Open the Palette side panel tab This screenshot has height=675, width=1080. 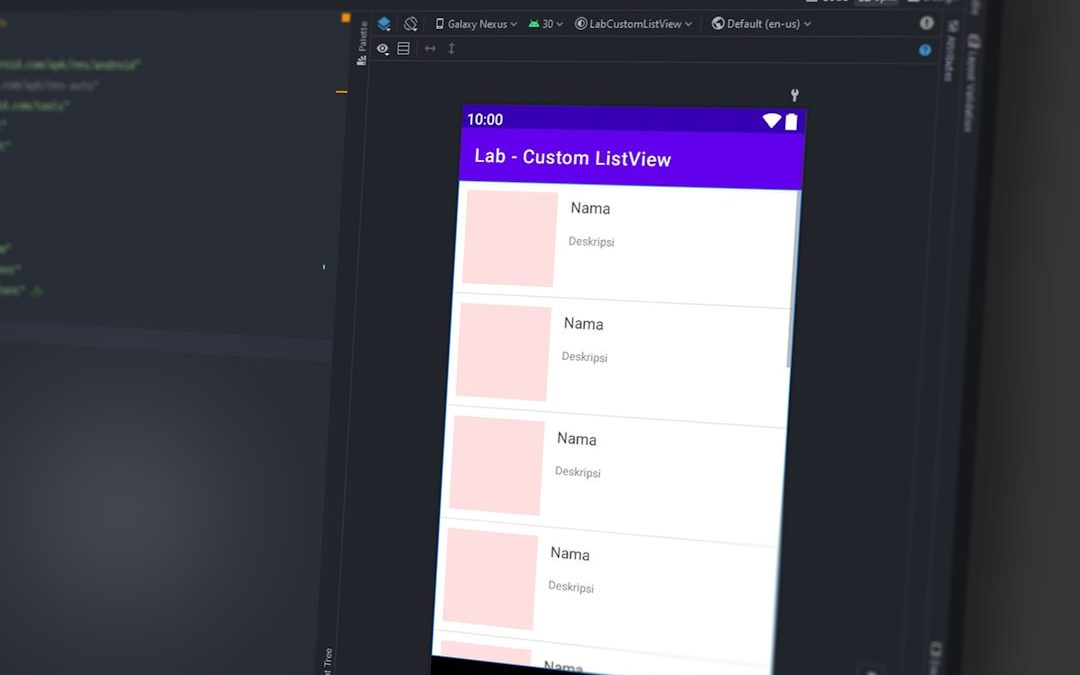pos(362,42)
